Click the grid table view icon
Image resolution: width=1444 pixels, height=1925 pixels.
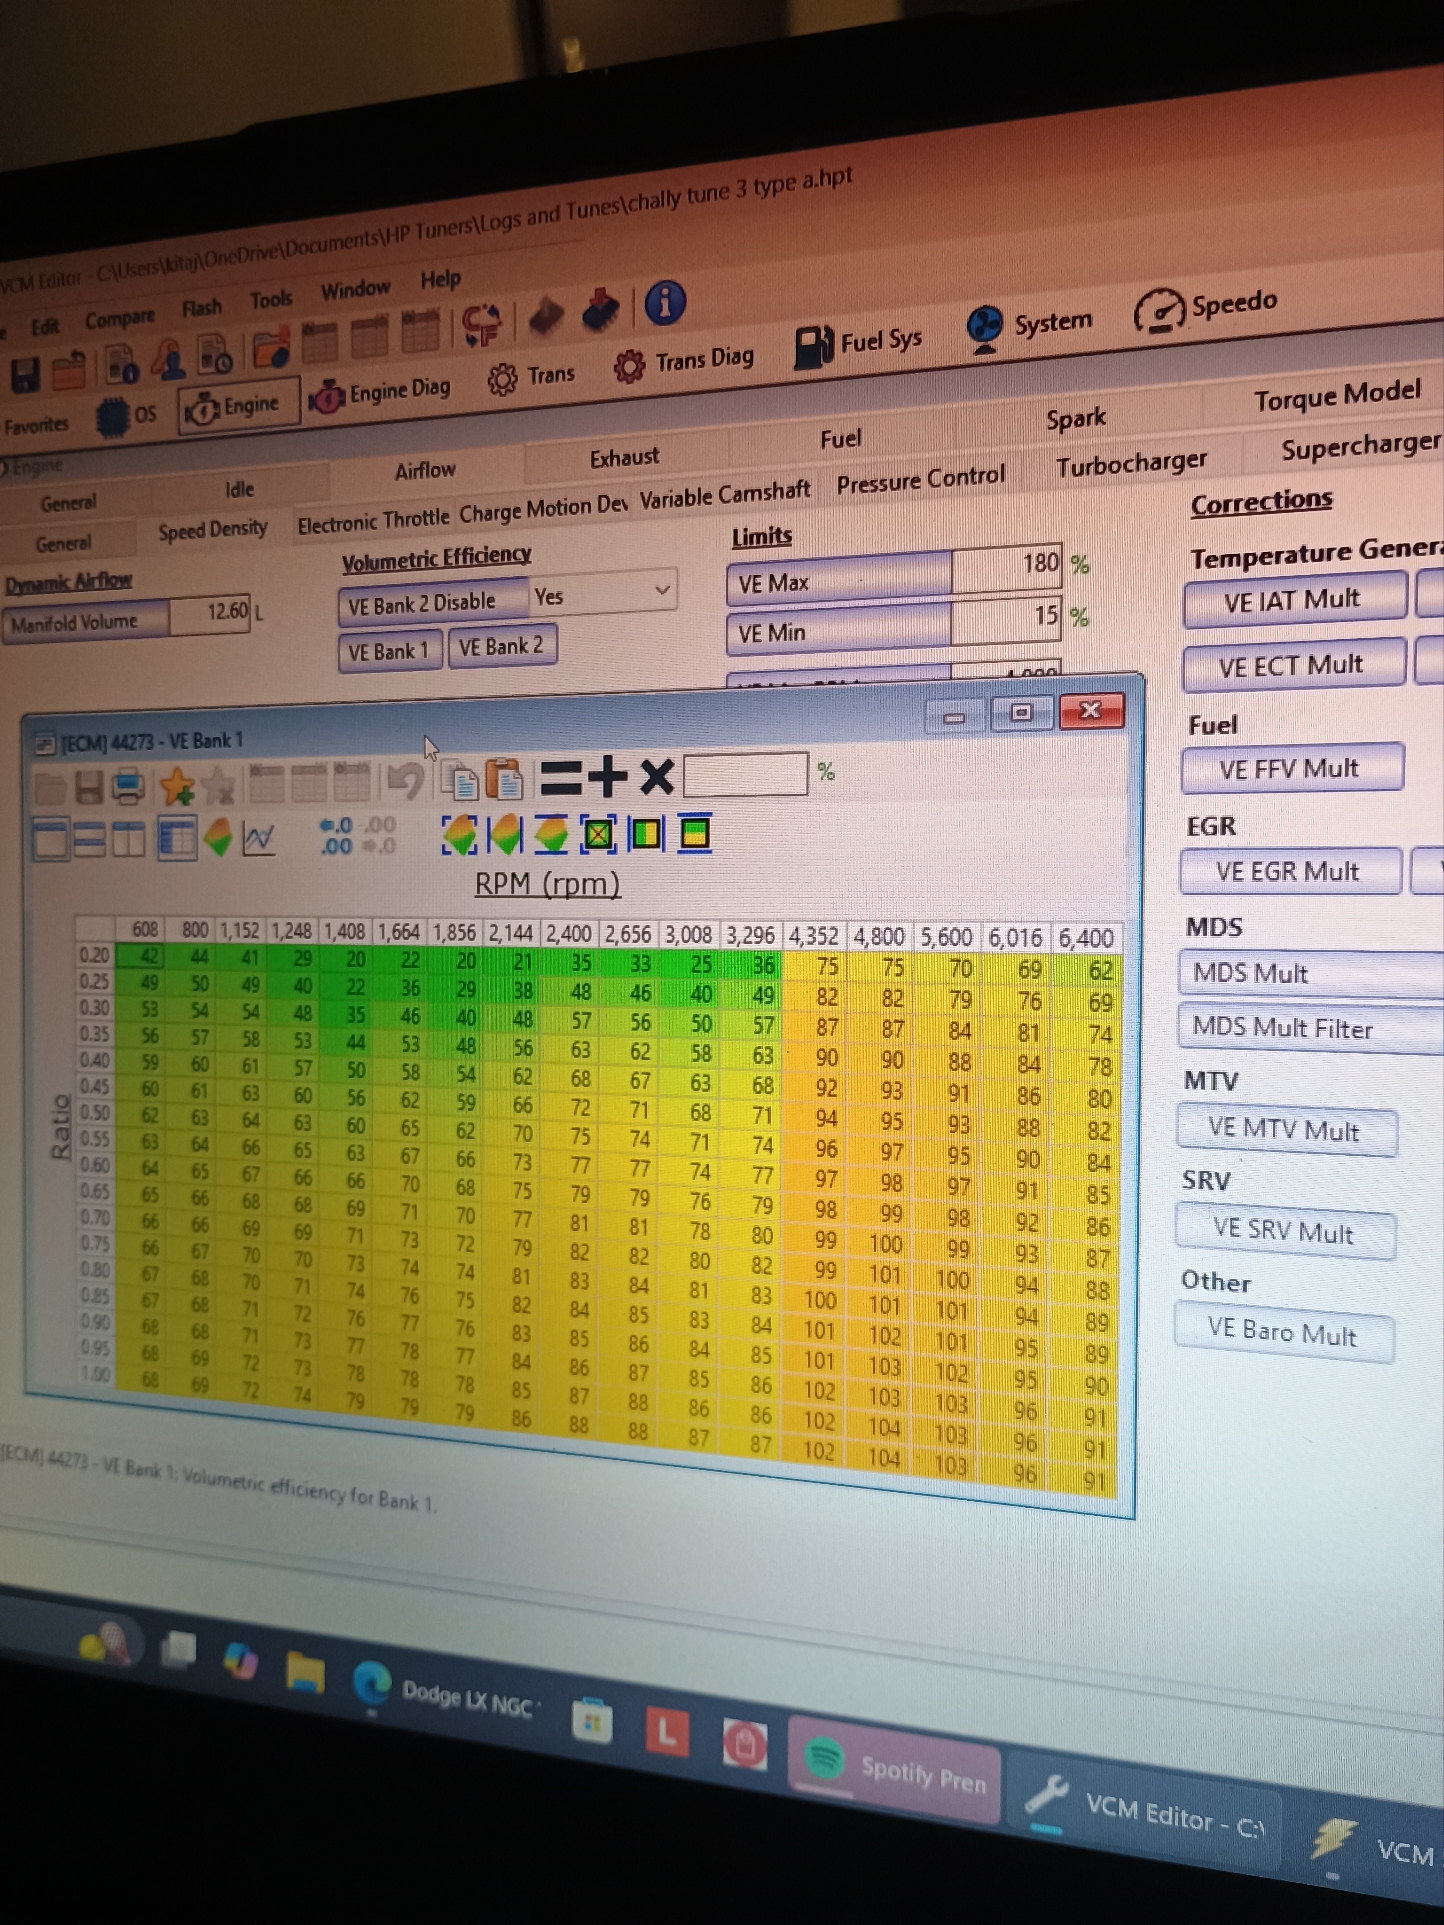[x=178, y=839]
